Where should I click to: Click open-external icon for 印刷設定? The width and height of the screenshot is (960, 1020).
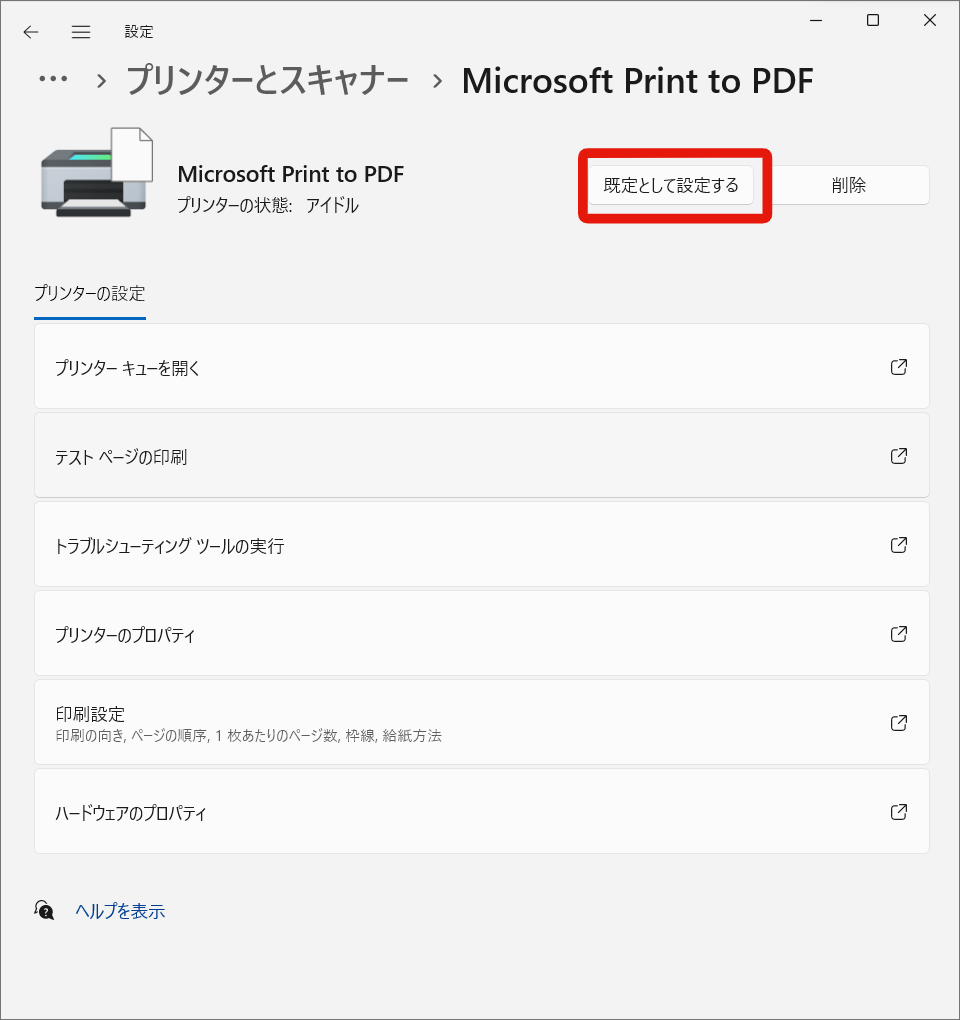coord(899,723)
